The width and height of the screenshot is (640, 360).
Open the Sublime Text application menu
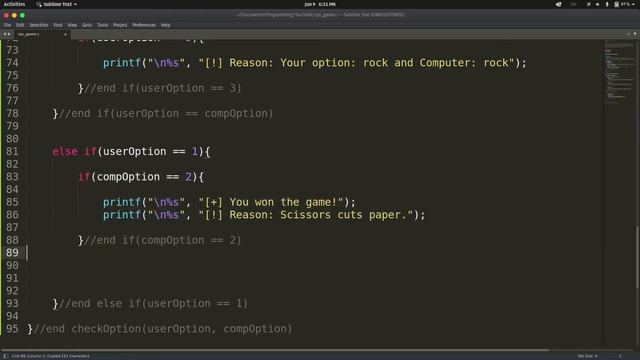[56, 4]
